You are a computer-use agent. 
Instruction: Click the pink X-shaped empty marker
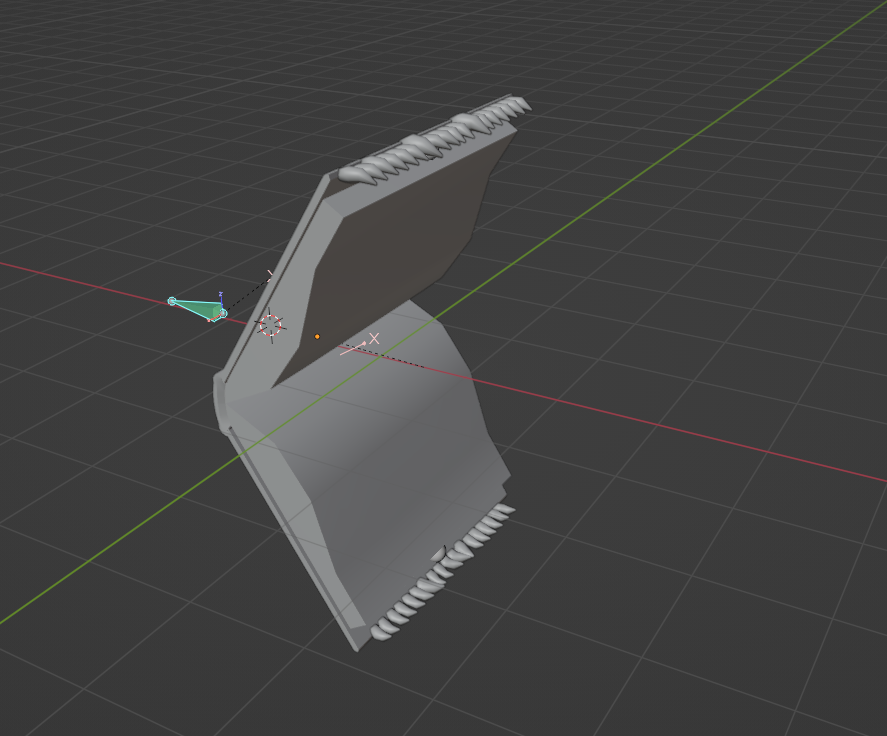375,339
